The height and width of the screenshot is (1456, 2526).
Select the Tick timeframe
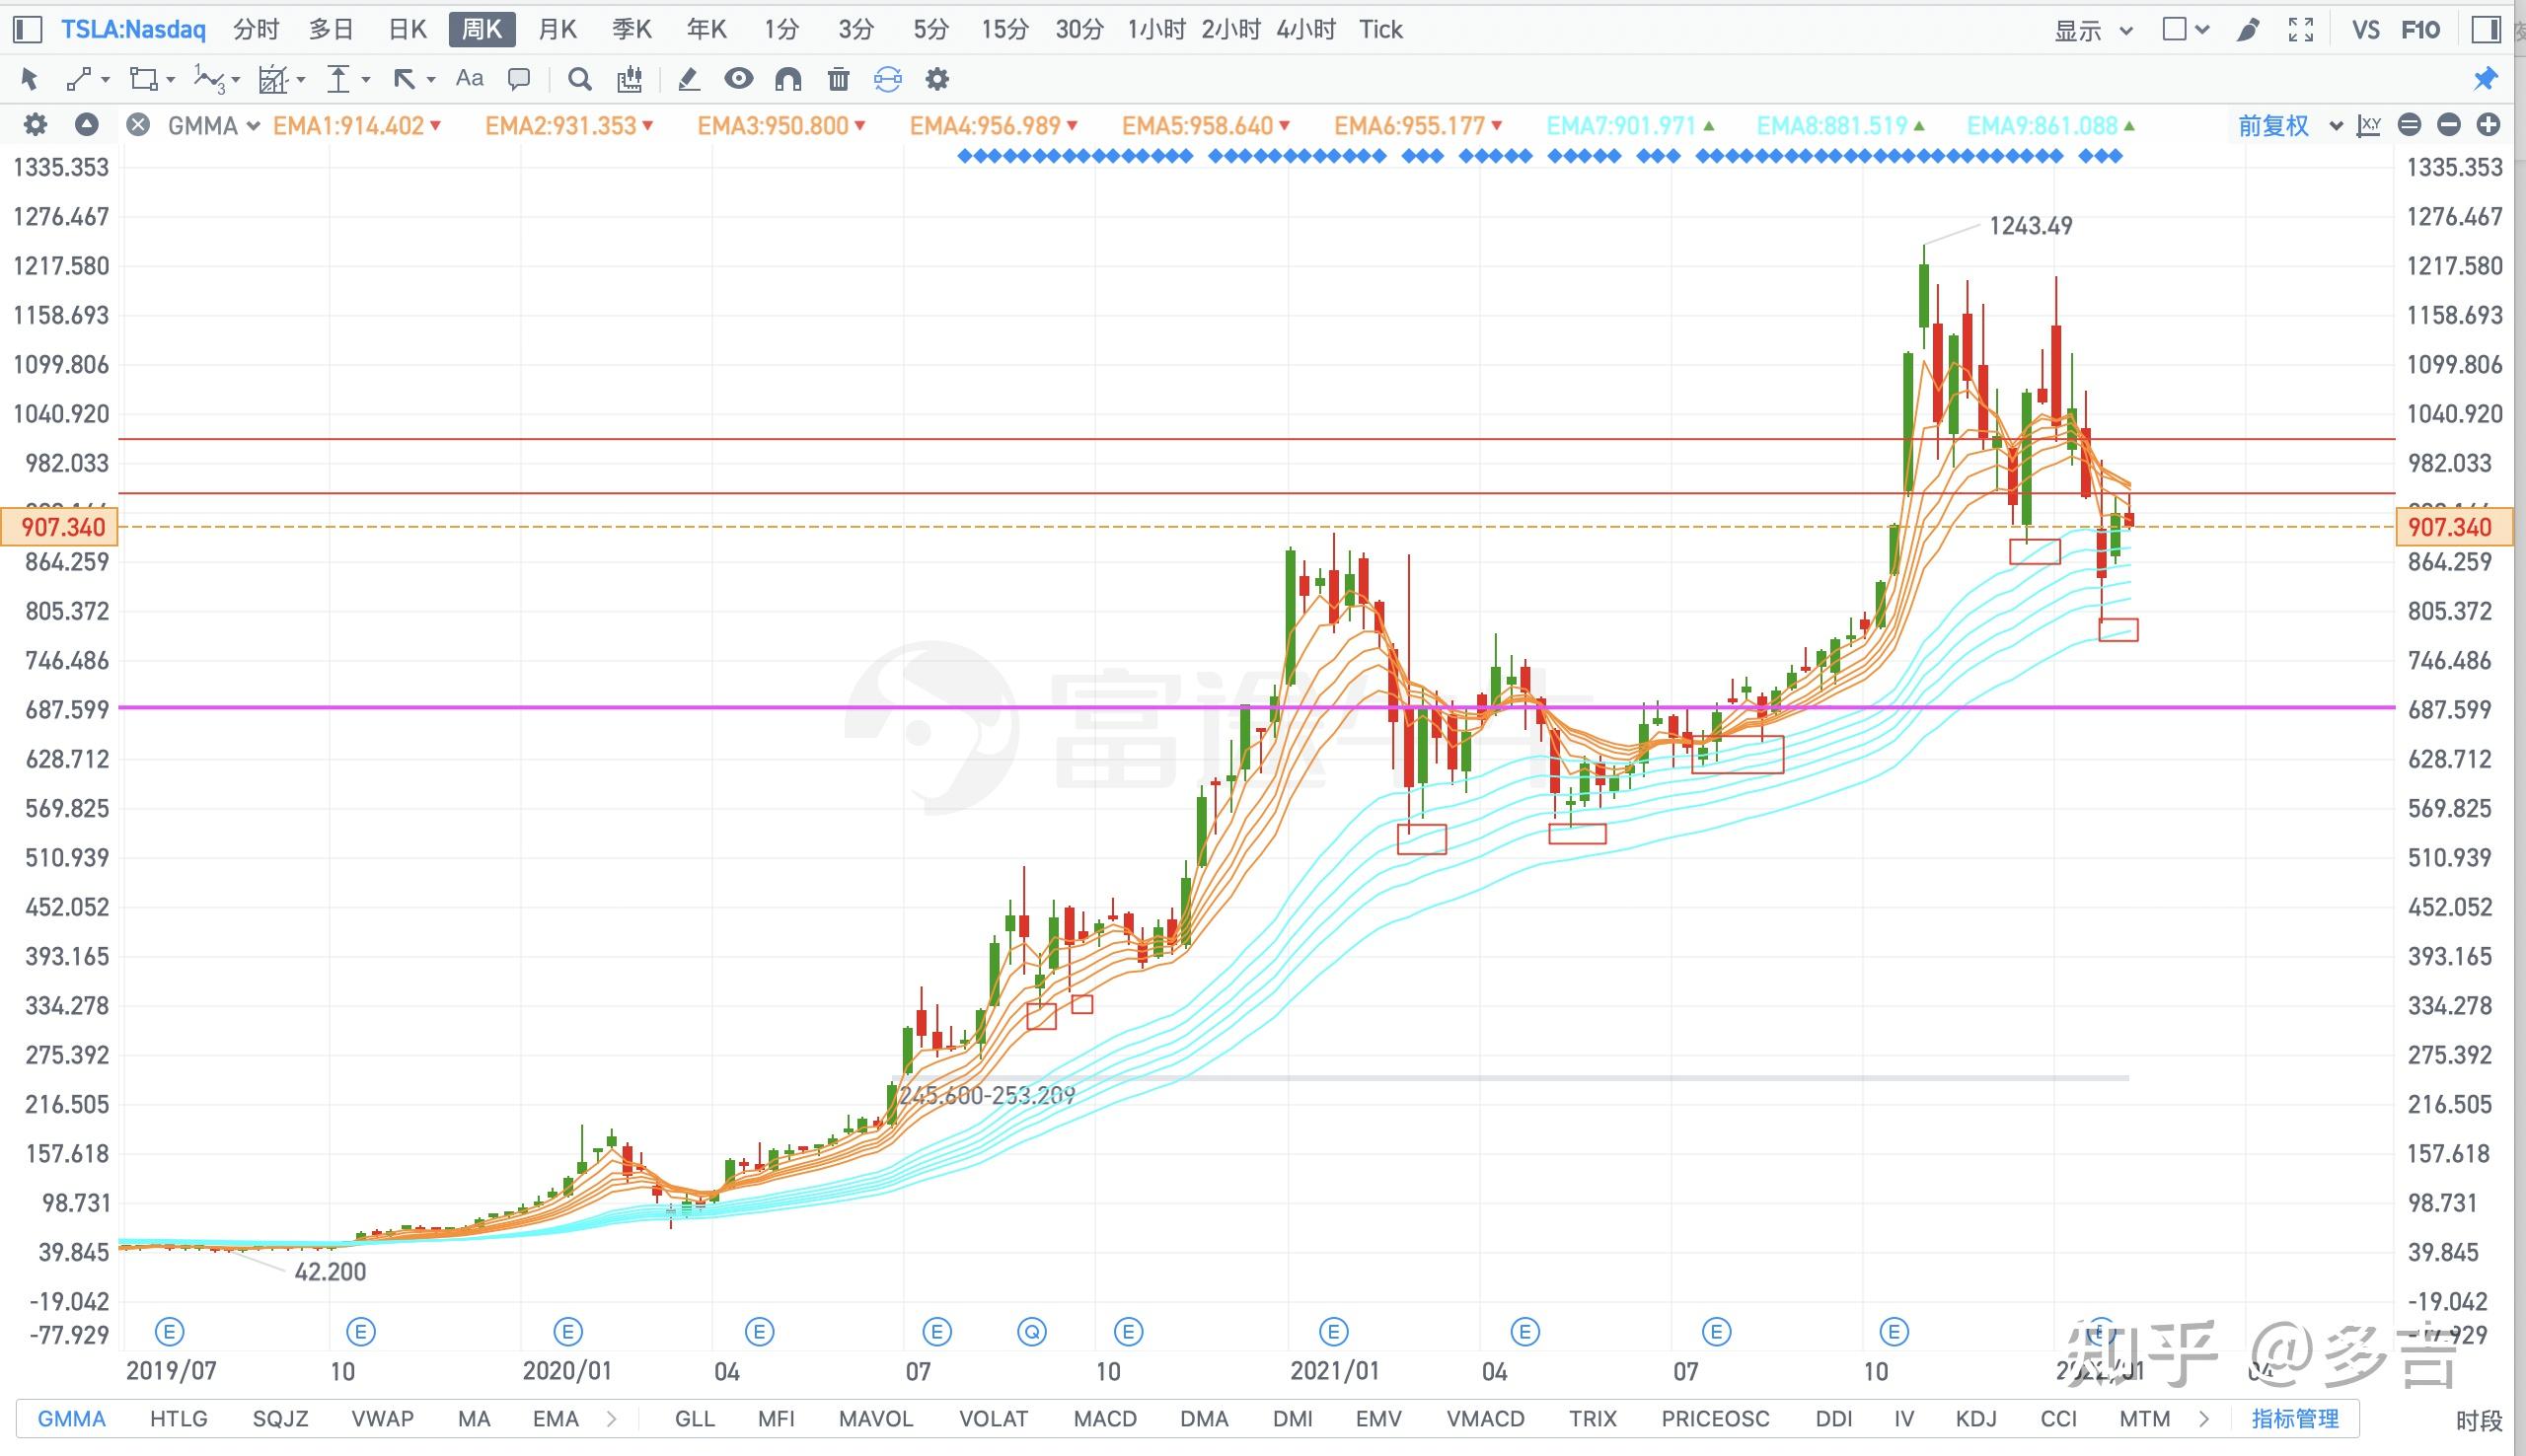[x=1380, y=30]
